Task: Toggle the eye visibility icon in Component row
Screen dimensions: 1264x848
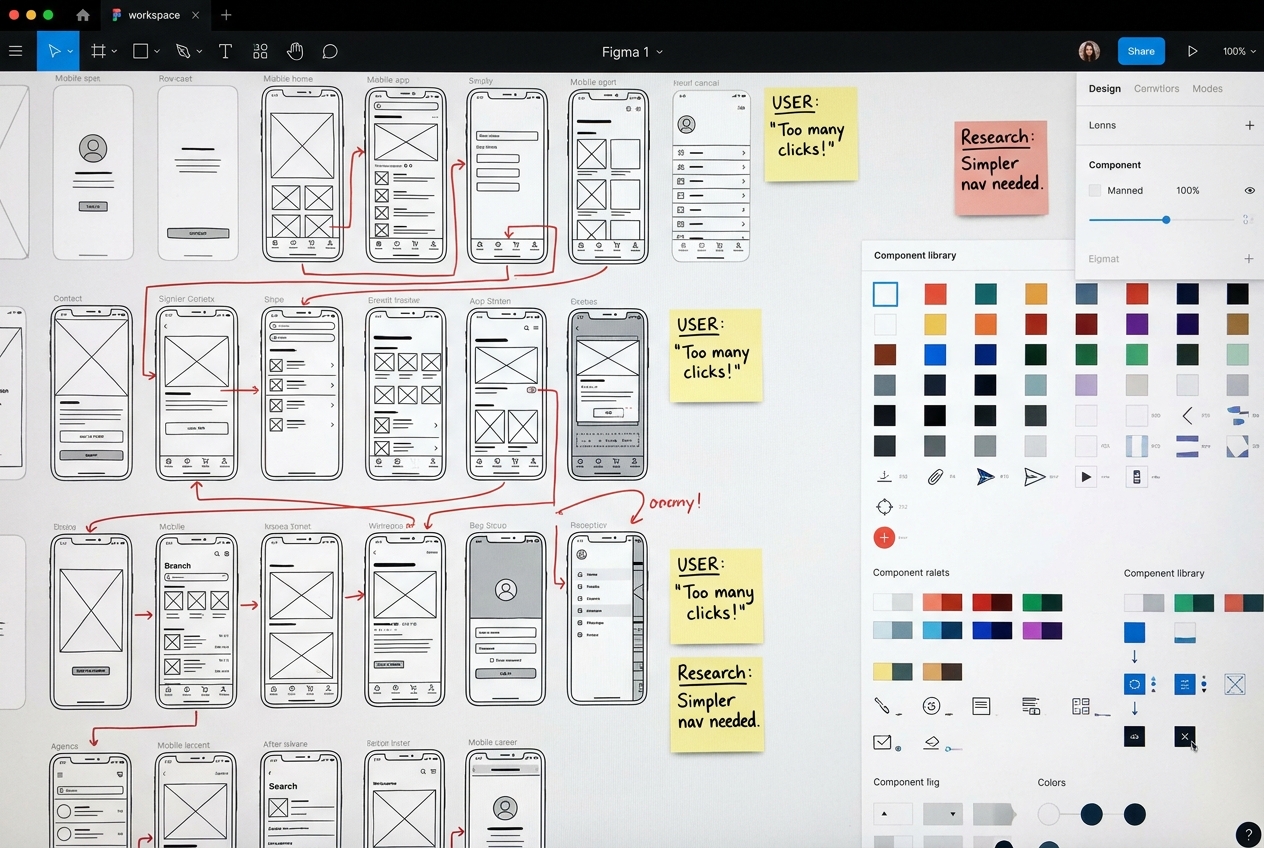Action: coord(1249,190)
